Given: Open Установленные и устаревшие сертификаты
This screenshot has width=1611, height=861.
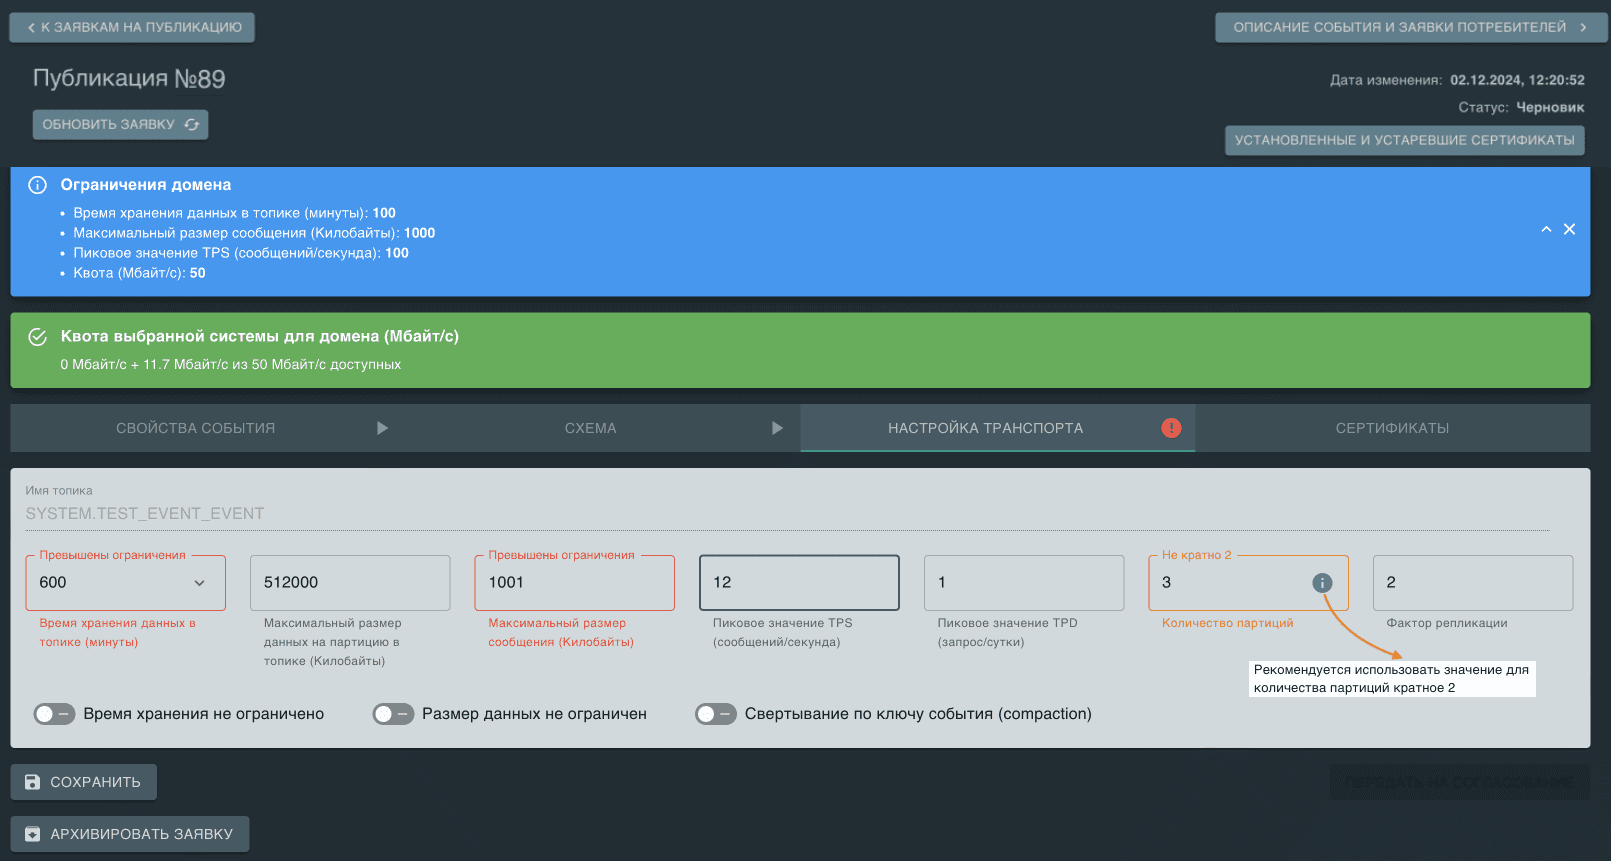Looking at the screenshot, I should coord(1404,140).
